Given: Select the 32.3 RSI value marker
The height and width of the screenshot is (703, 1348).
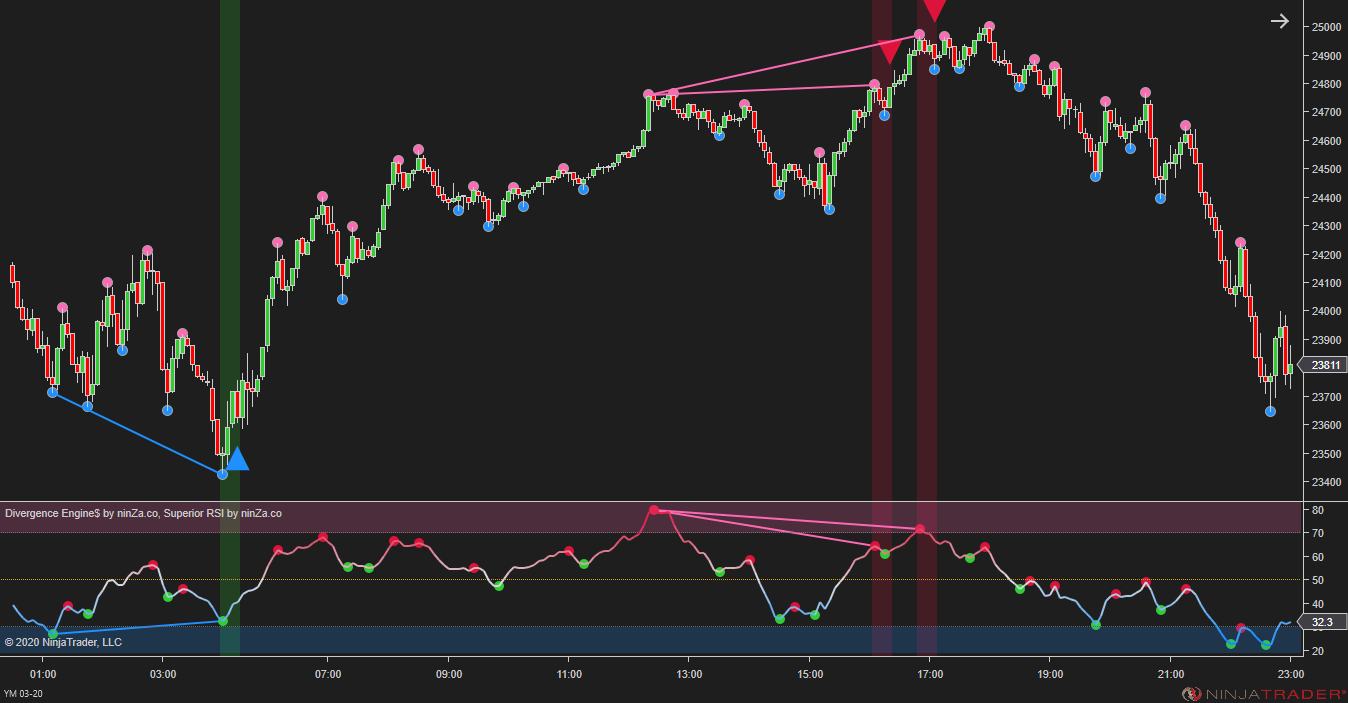Looking at the screenshot, I should 1322,620.
